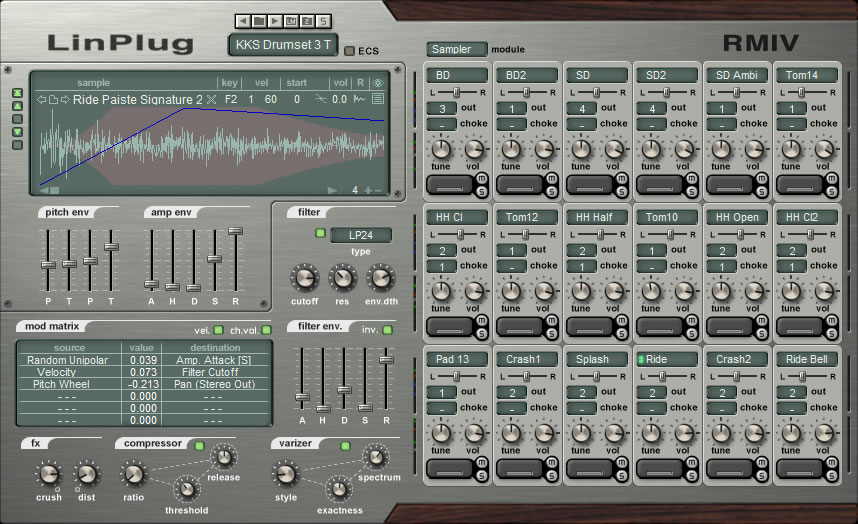Viewport: 858px width, 524px height.
Task: Open Pan (Stereo Out) destination selector
Action: coord(214,385)
